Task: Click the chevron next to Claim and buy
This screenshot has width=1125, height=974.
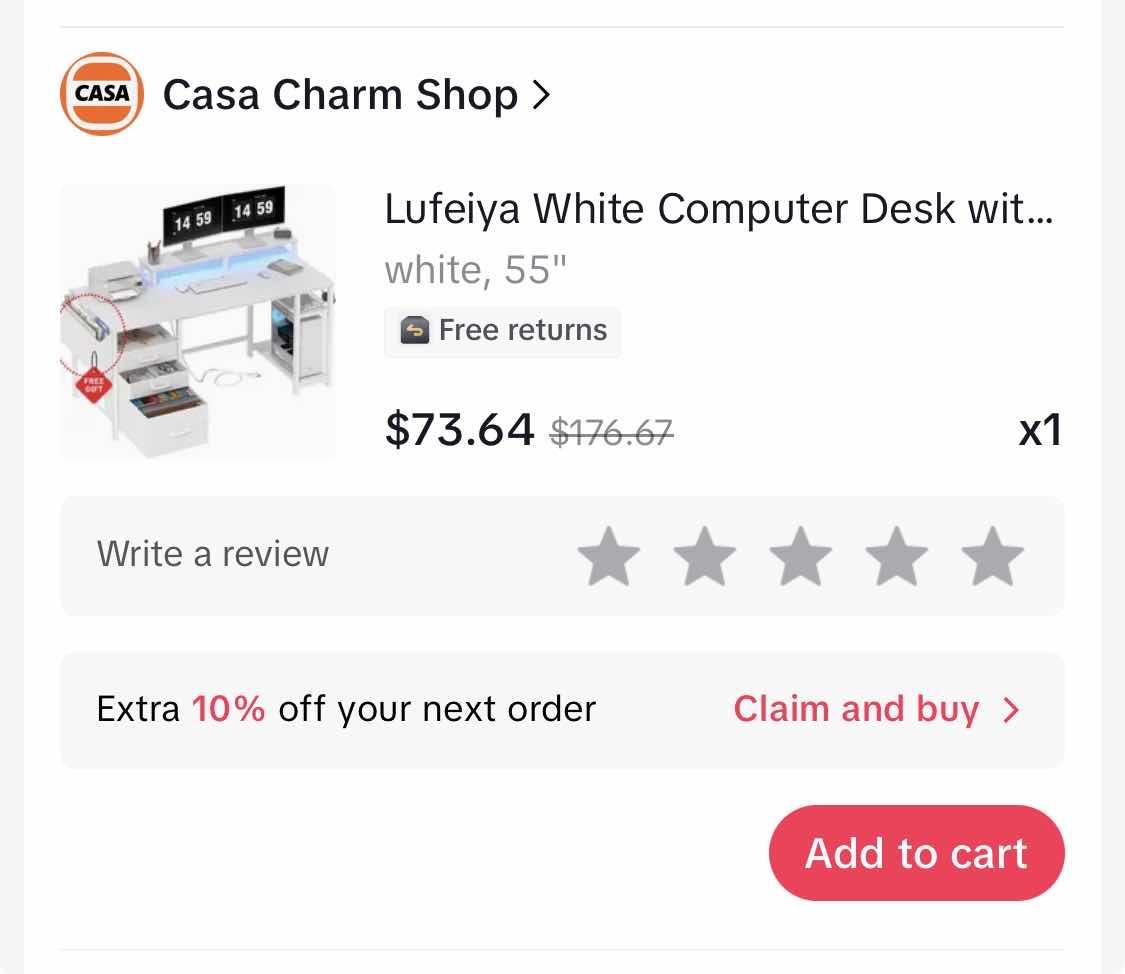Action: click(x=1011, y=710)
